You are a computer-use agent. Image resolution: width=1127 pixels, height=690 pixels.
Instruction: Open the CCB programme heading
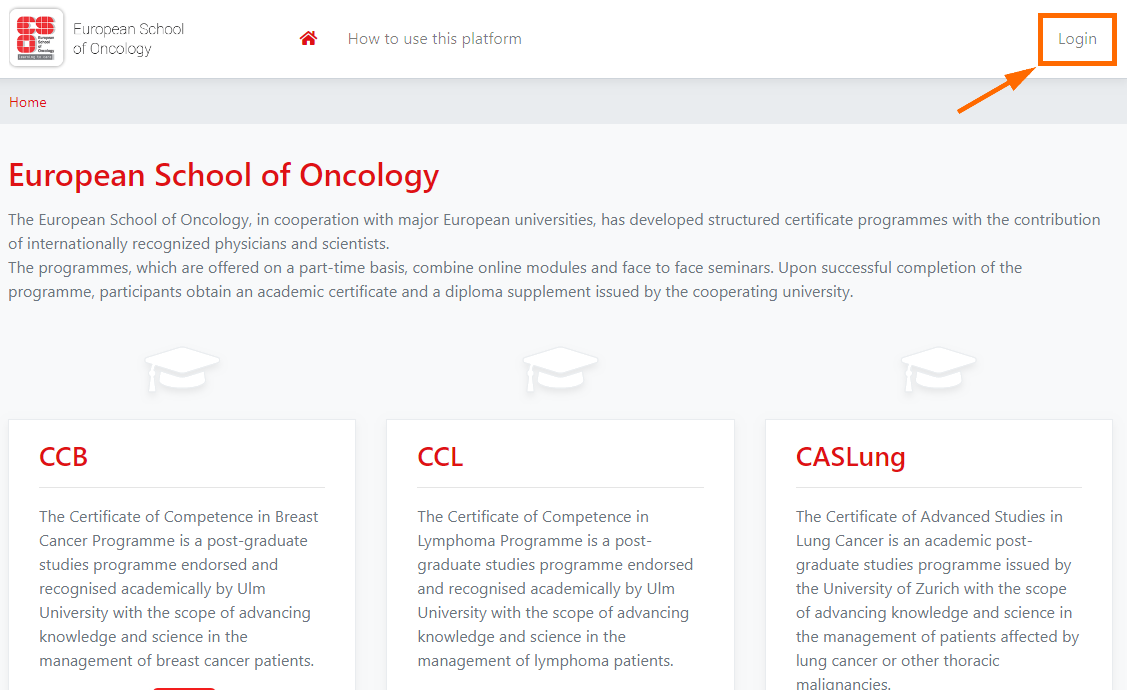point(63,457)
